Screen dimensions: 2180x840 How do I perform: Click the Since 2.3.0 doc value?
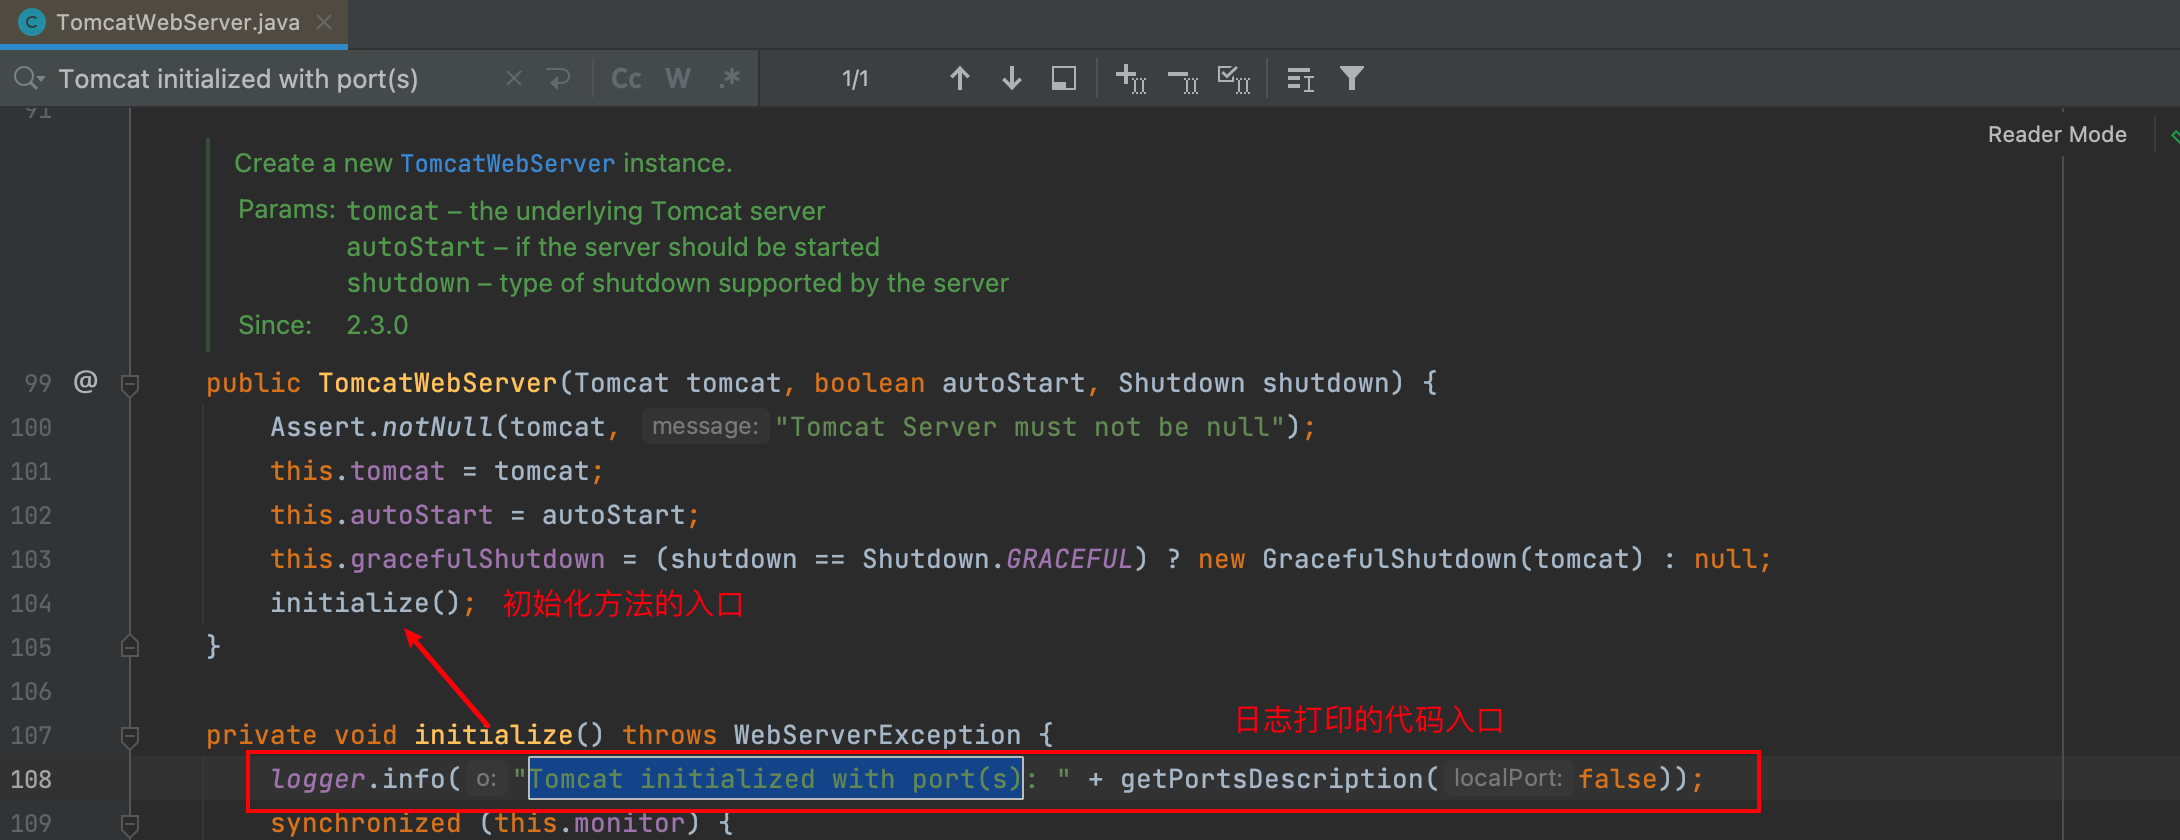click(x=377, y=325)
